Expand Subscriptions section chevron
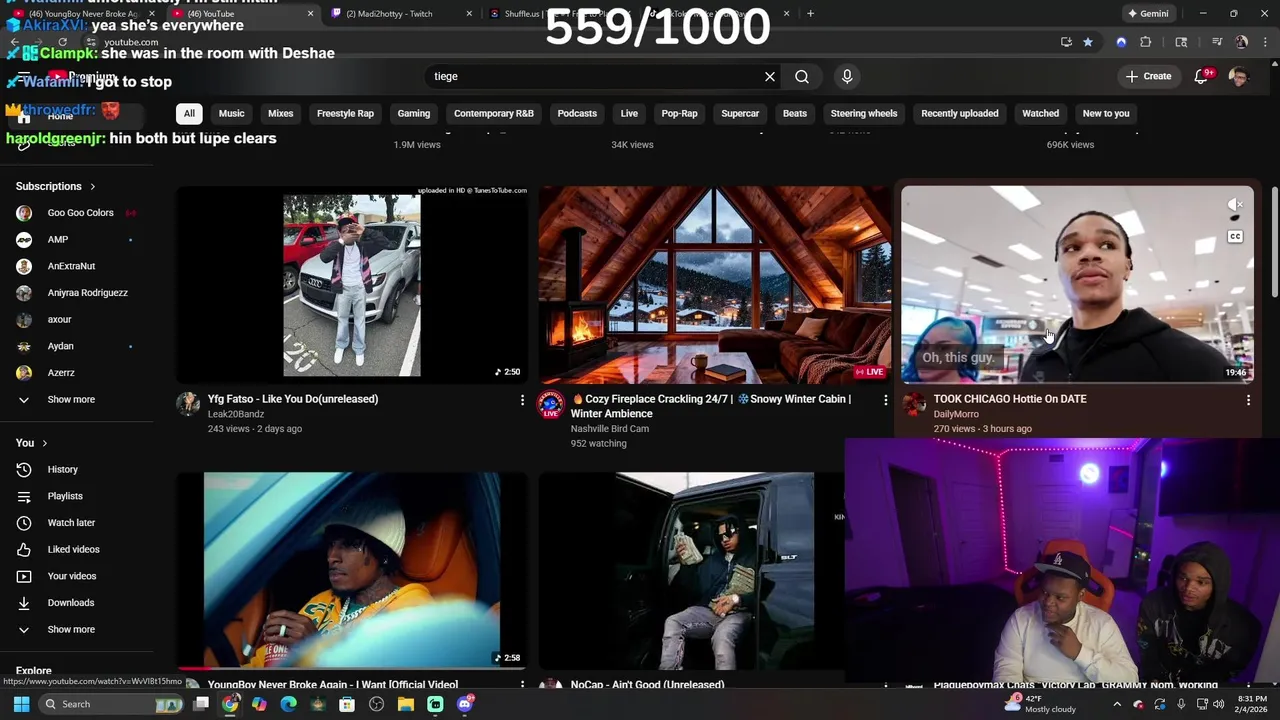Screen dimensions: 1280x720 point(93,187)
